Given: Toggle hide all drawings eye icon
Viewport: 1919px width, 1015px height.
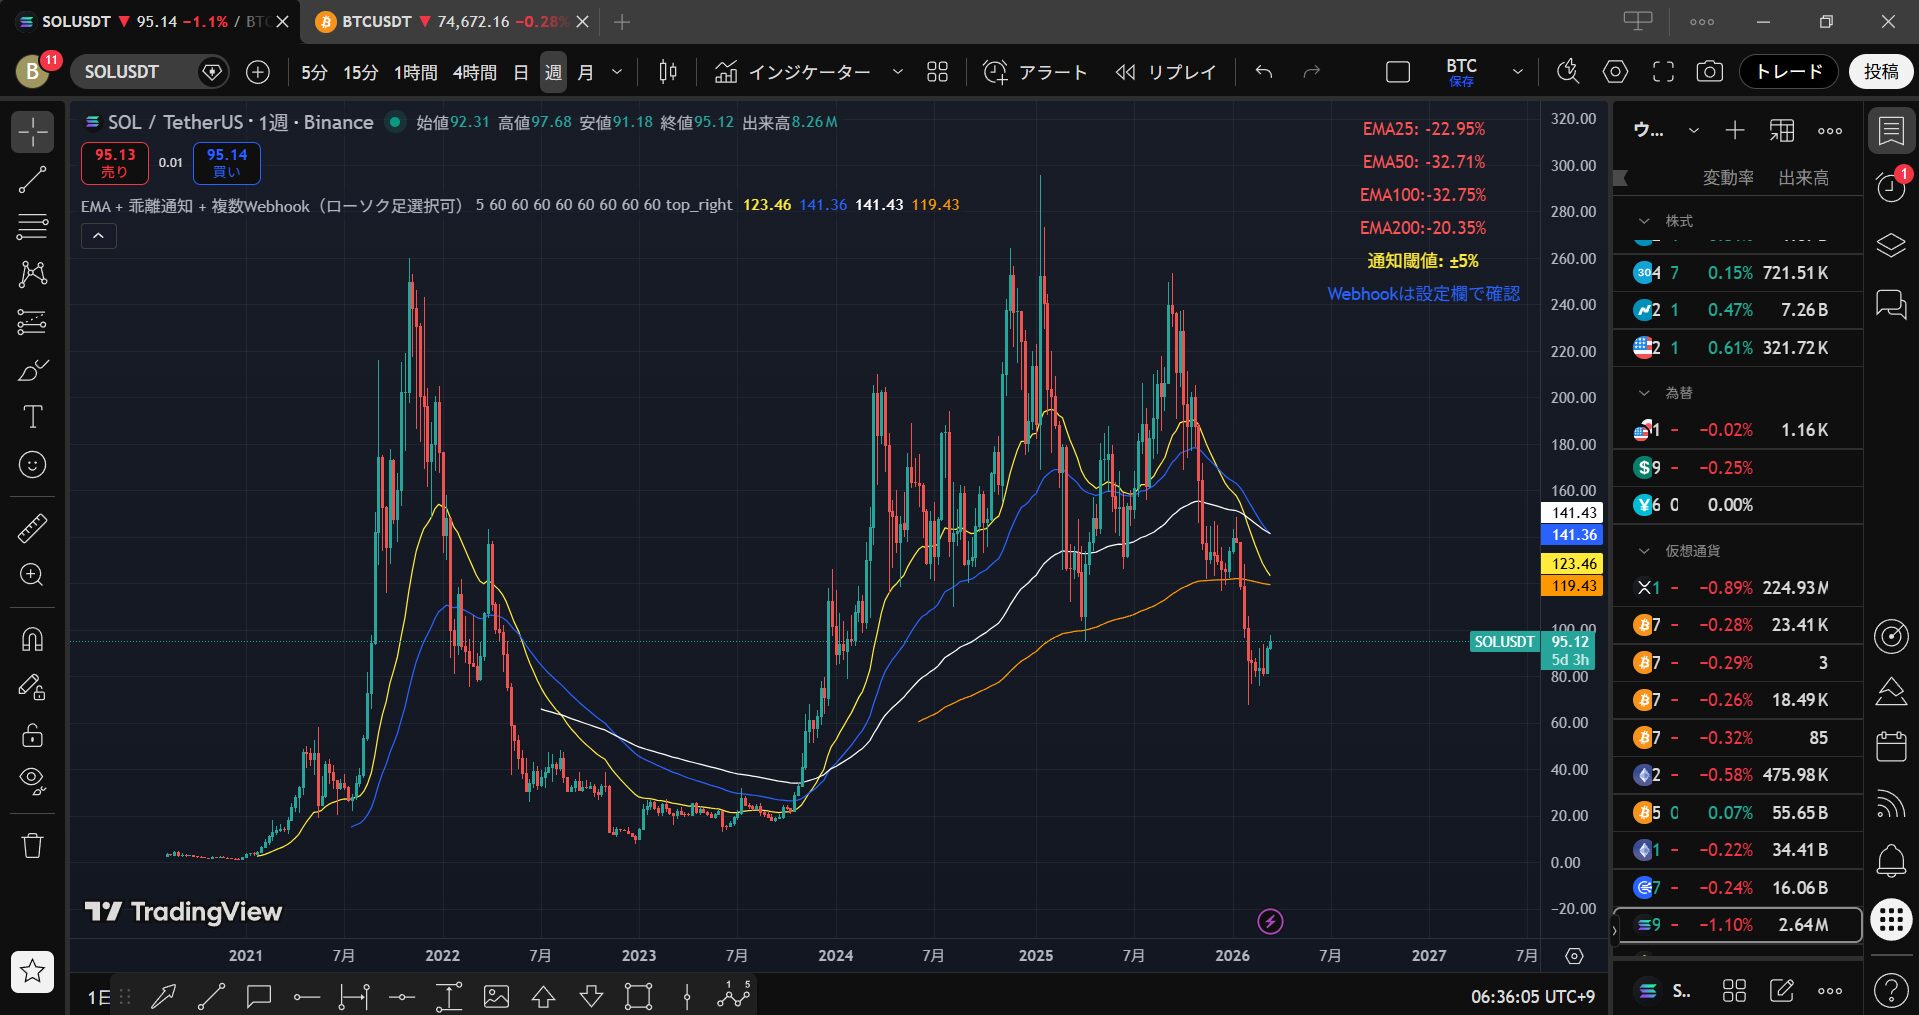Looking at the screenshot, I should tap(32, 780).
